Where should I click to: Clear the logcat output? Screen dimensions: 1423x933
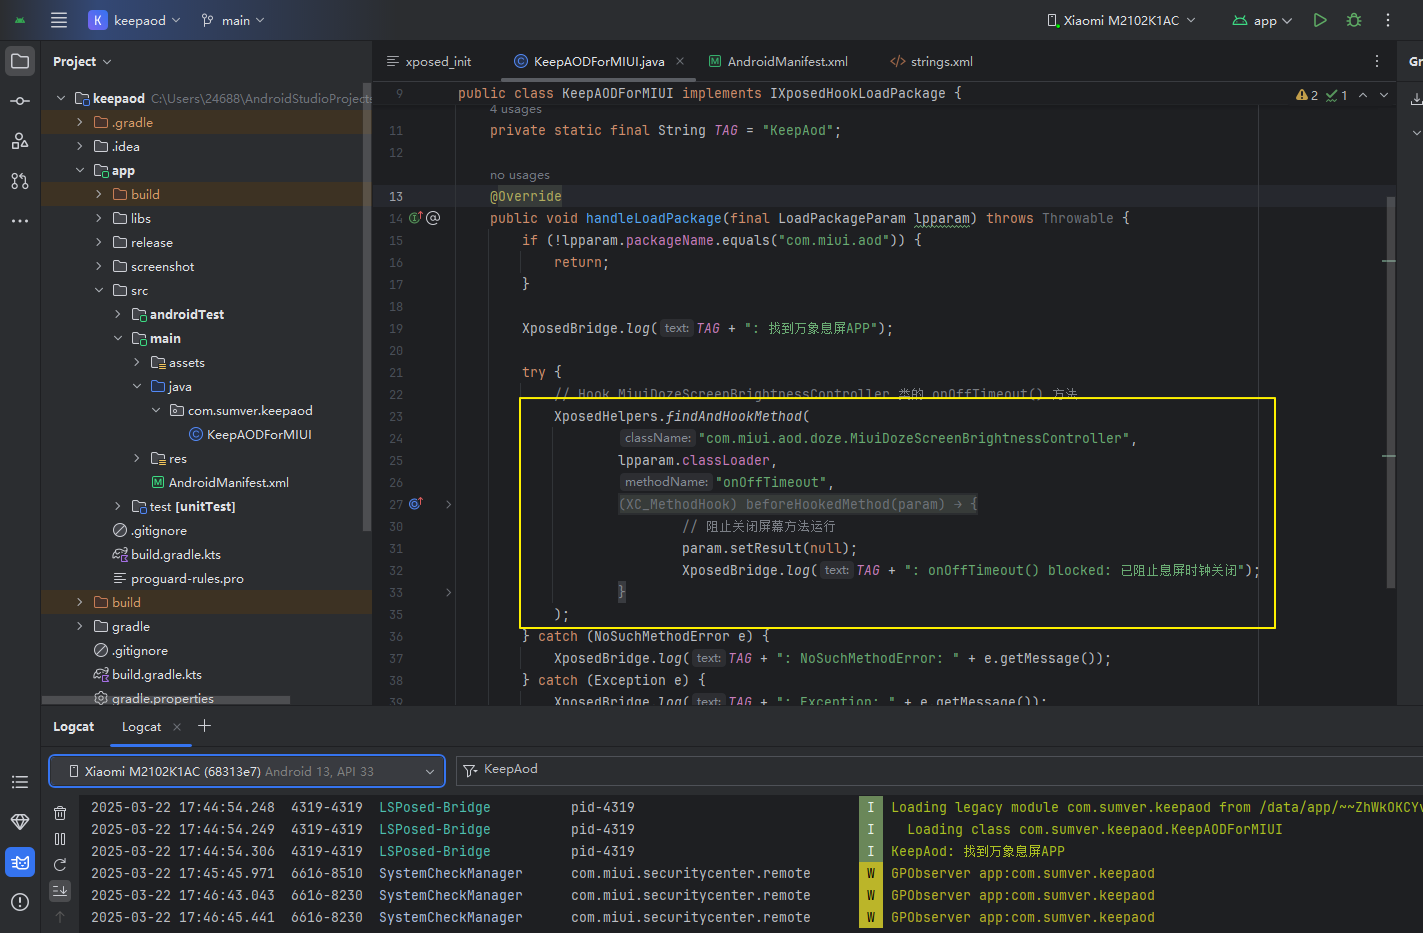pyautogui.click(x=60, y=813)
